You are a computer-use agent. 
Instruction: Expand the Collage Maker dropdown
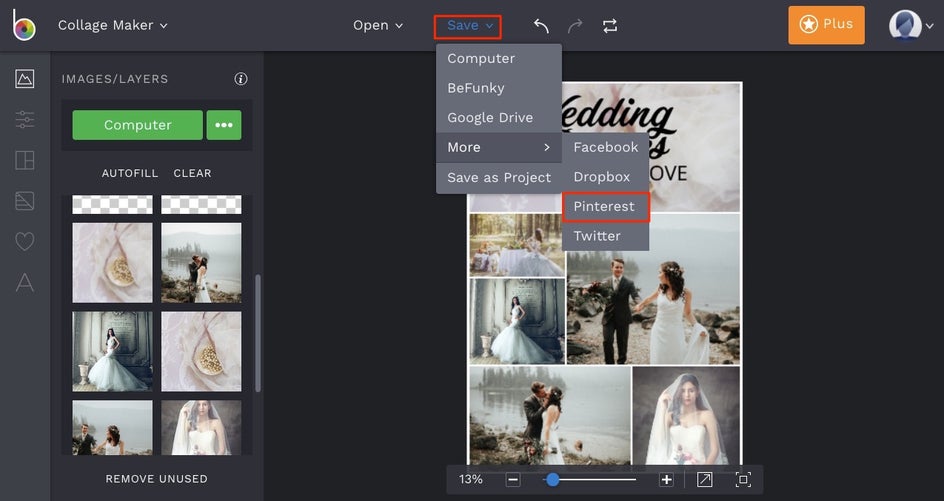113,25
